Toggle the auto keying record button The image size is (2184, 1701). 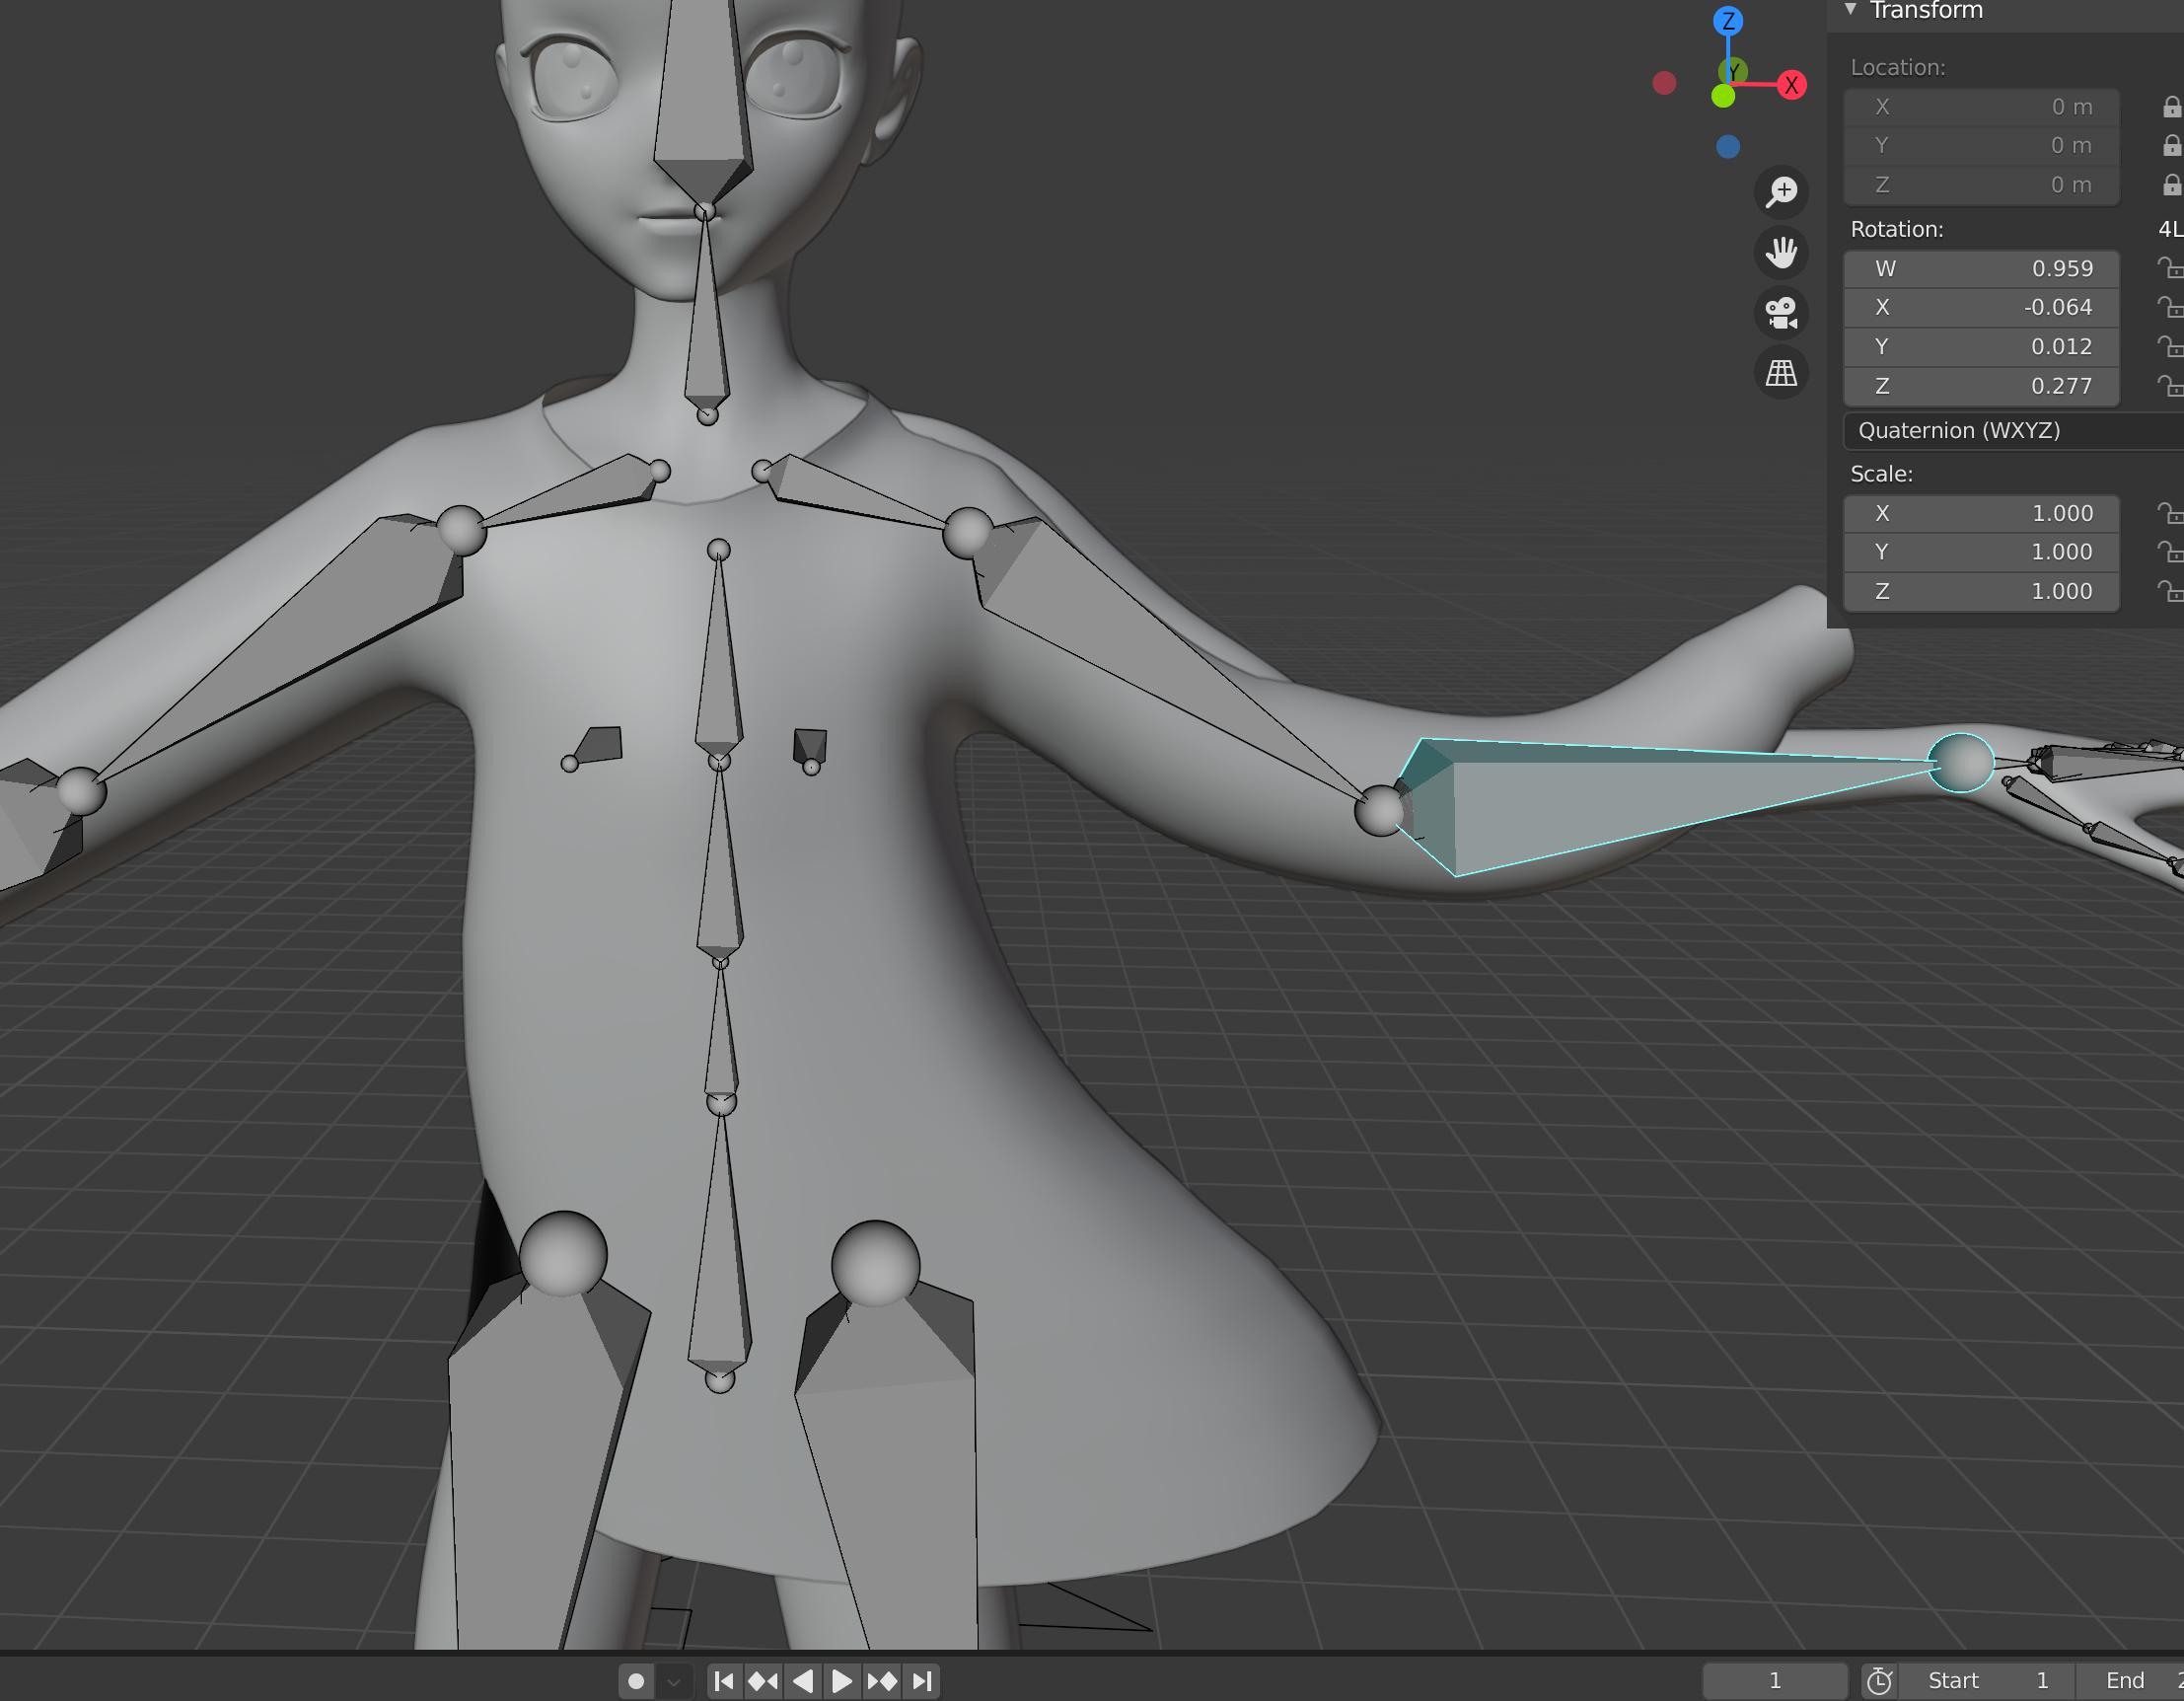(636, 1681)
